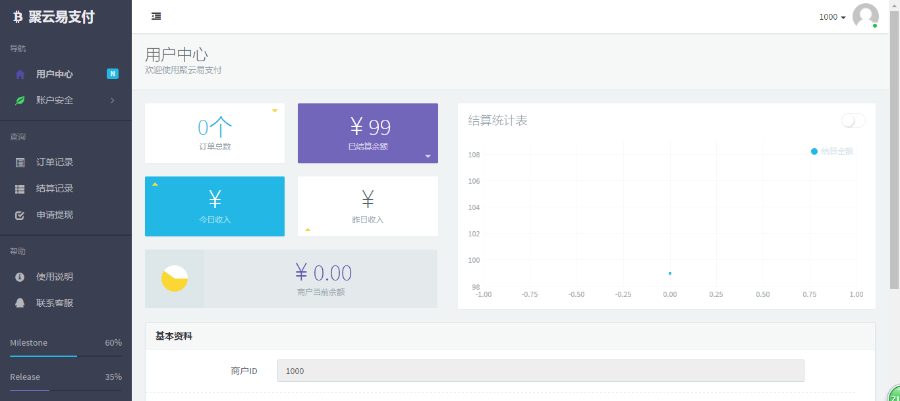Click the home icon beside 用户中心
This screenshot has width=900, height=401.
[x=20, y=75]
